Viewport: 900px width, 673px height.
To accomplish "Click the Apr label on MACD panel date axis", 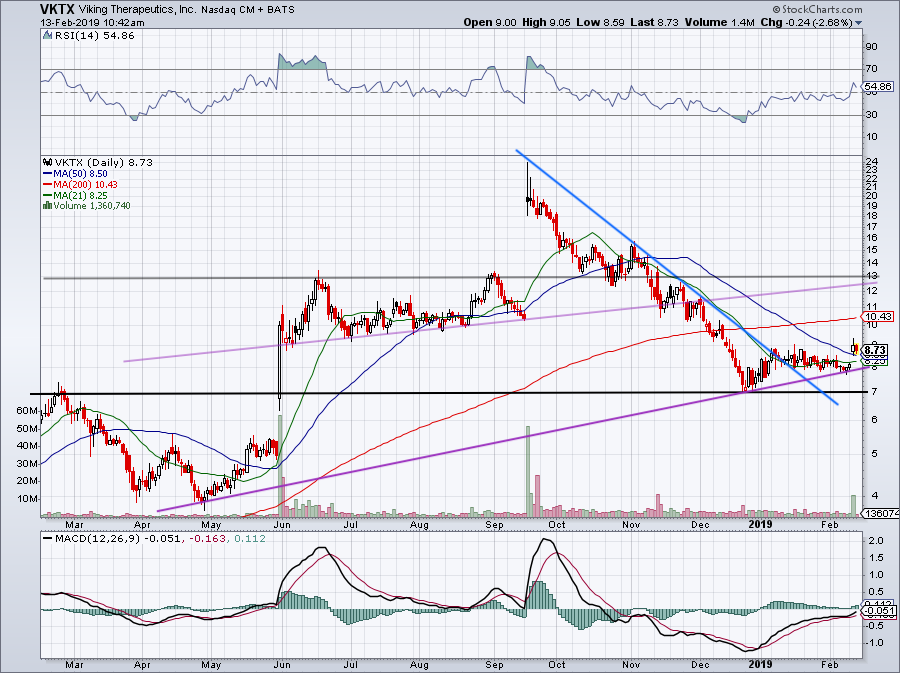I will (x=142, y=664).
